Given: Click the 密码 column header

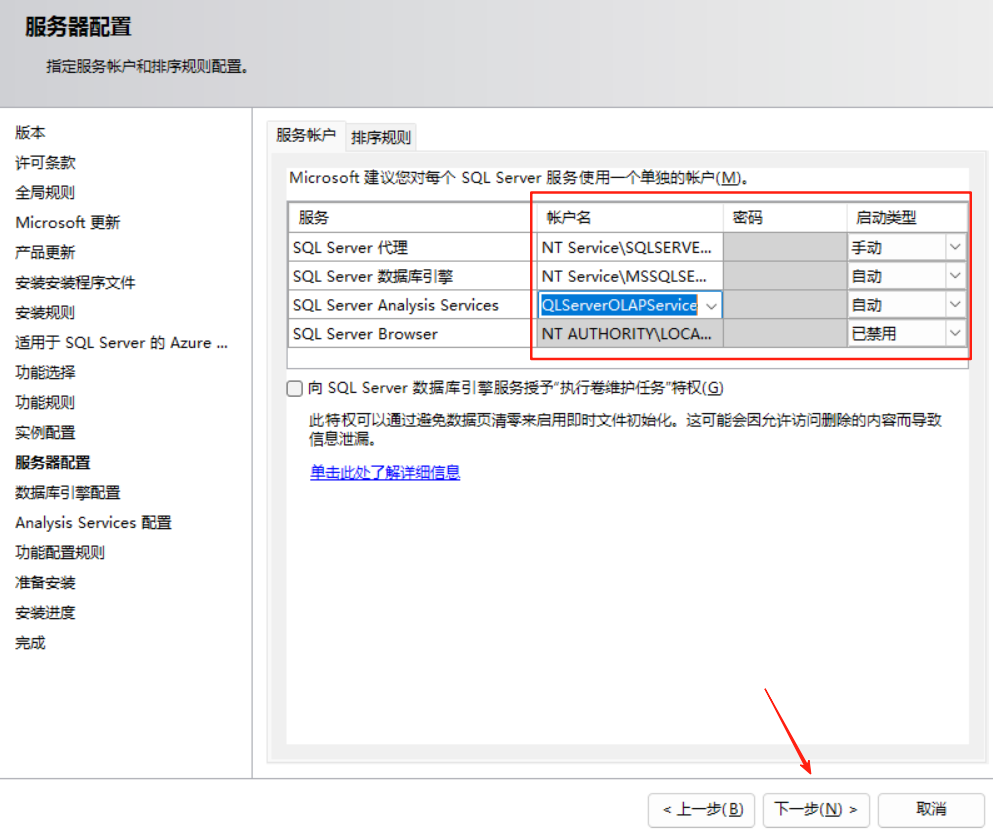Looking at the screenshot, I should (785, 218).
